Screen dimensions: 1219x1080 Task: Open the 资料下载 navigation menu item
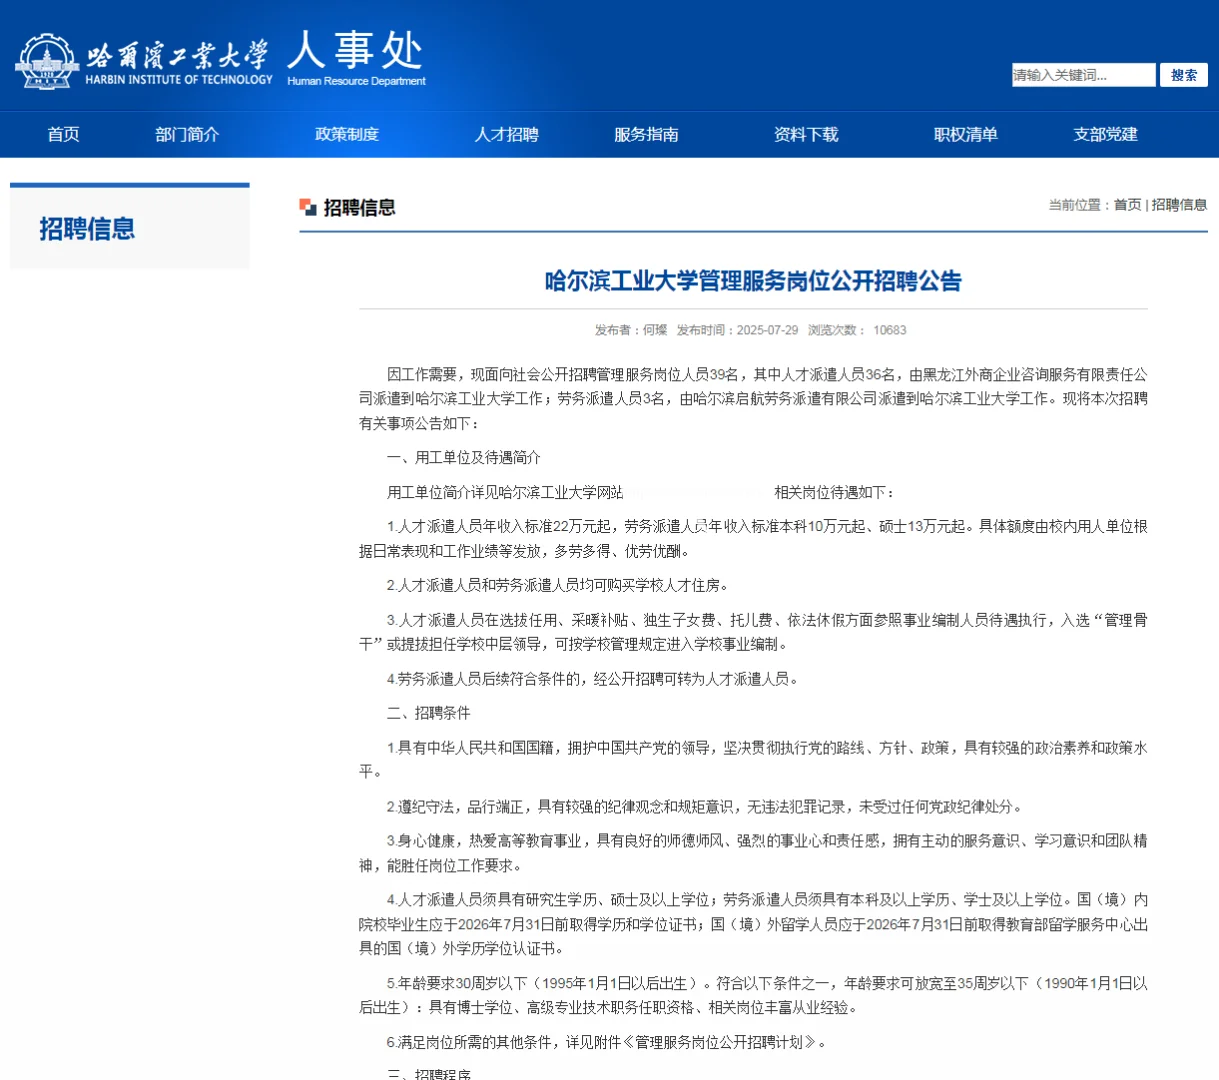[x=806, y=134]
